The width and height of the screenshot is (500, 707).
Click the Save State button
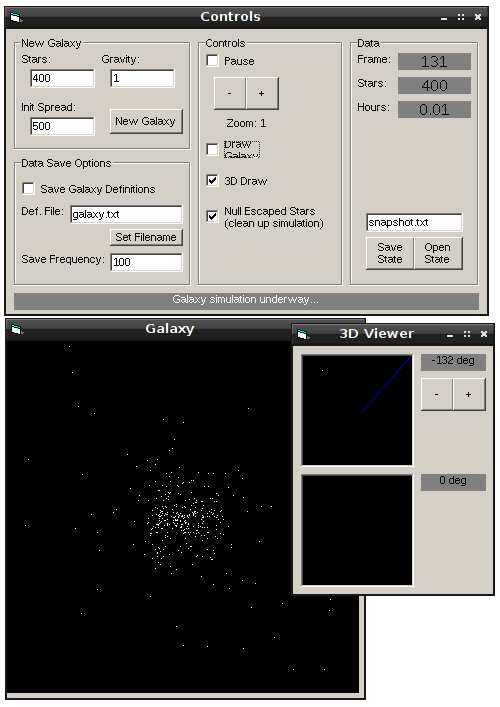tap(390, 253)
